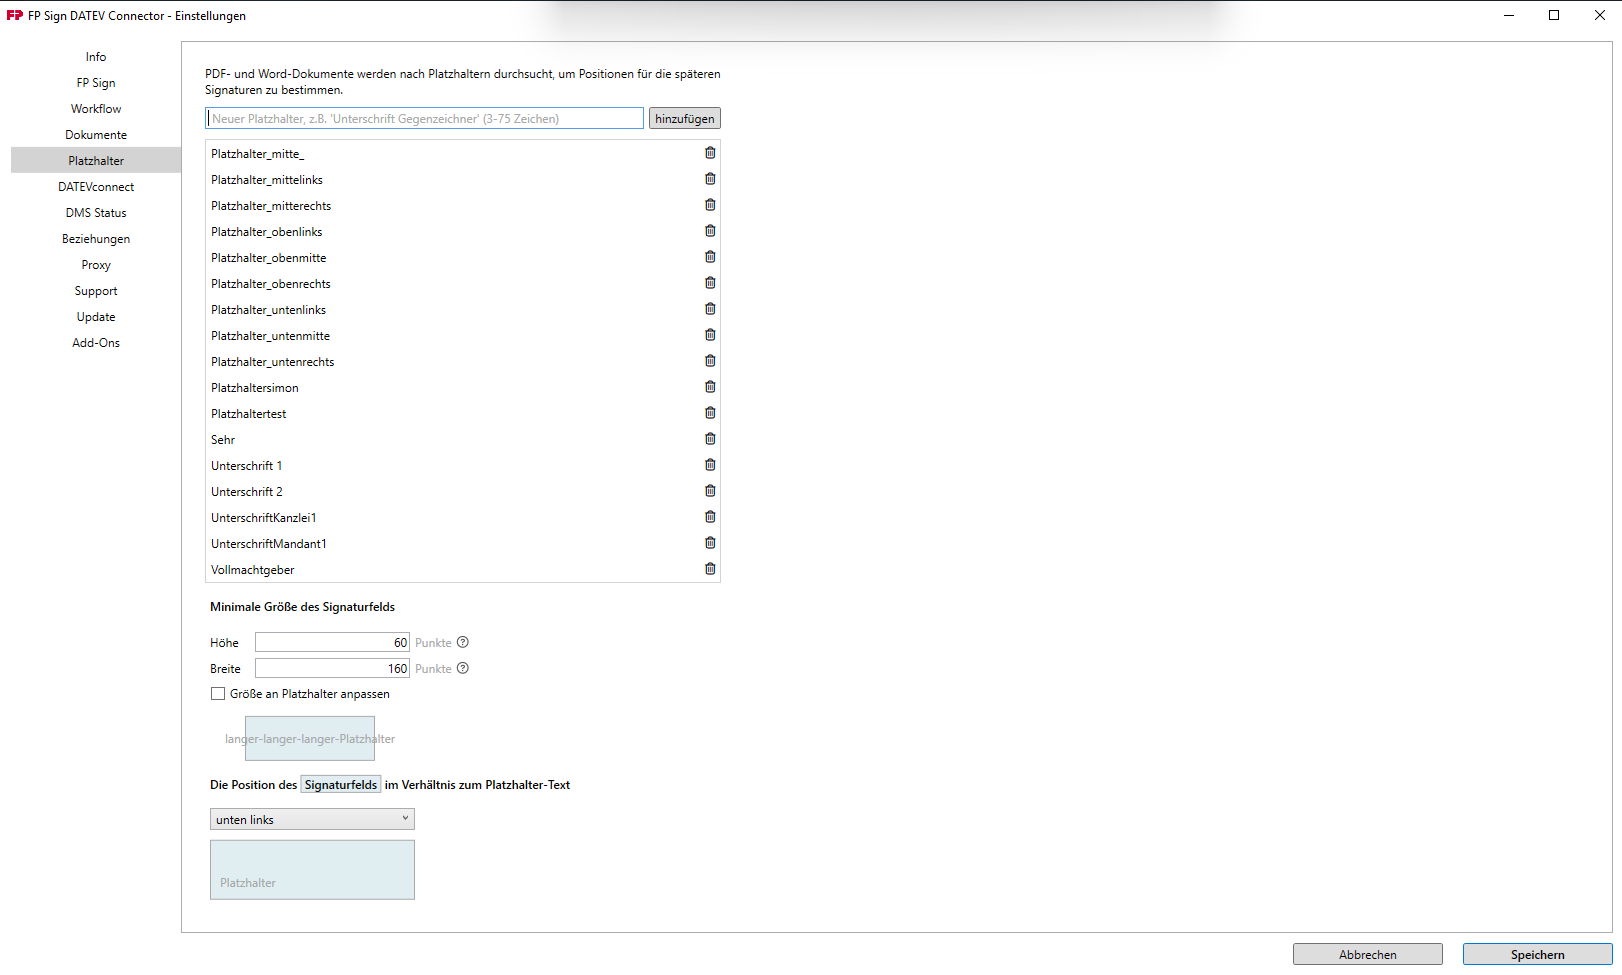Click the Höhe value field
This screenshot has width=1622, height=975.
(x=332, y=642)
